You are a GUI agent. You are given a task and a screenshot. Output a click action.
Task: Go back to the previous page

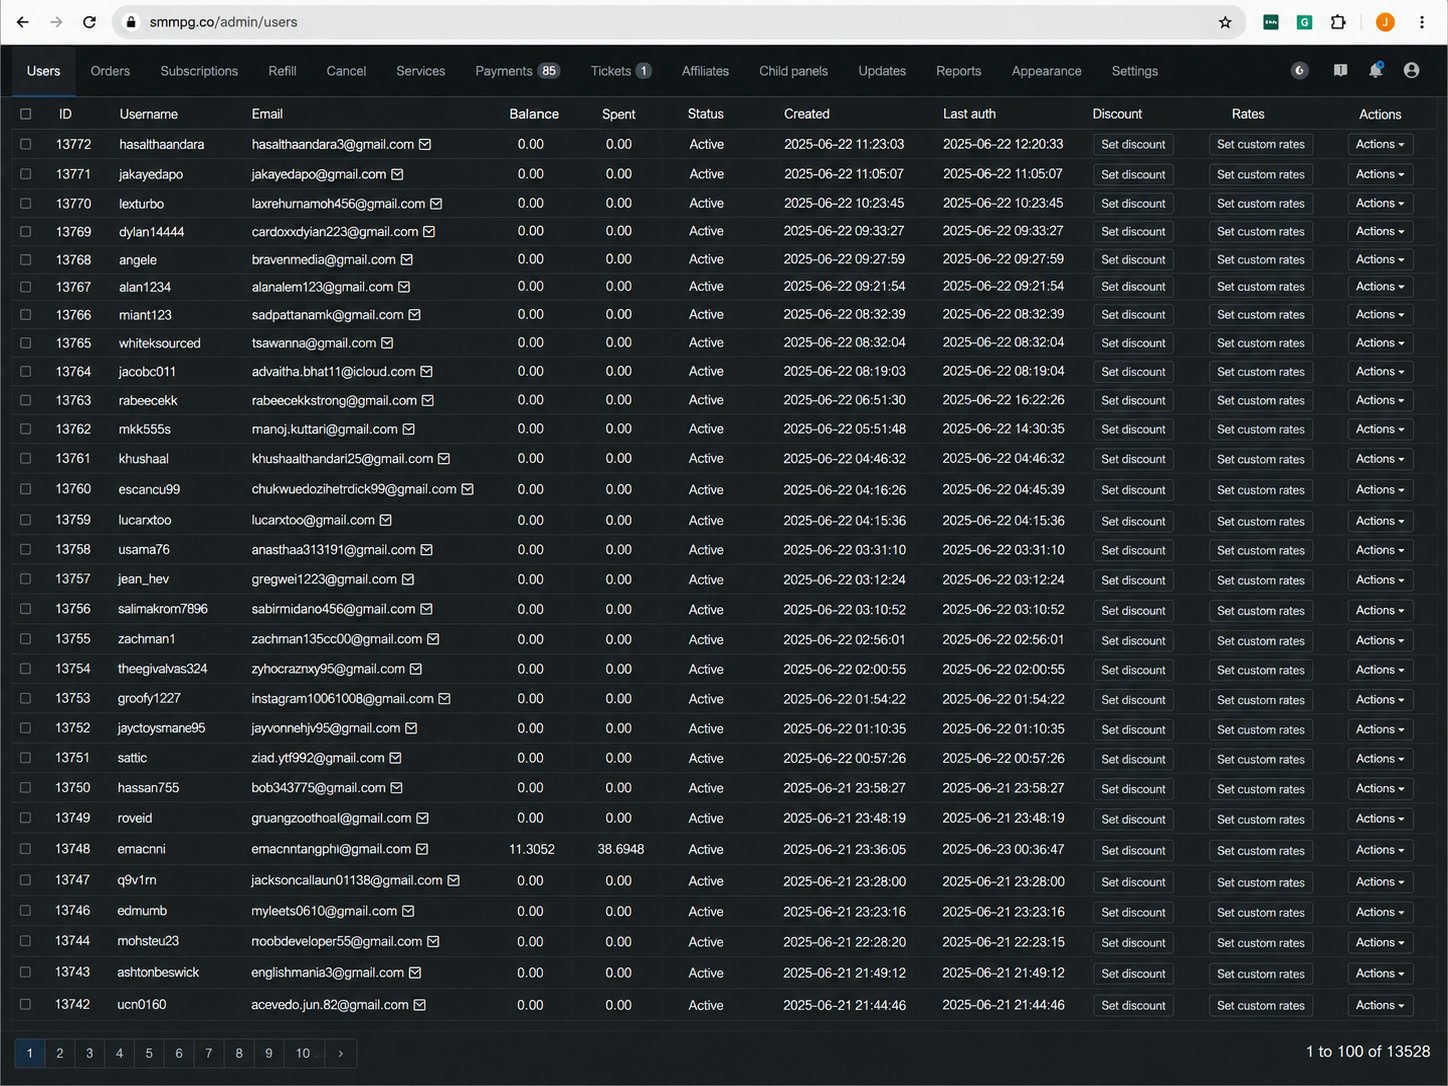22,22
